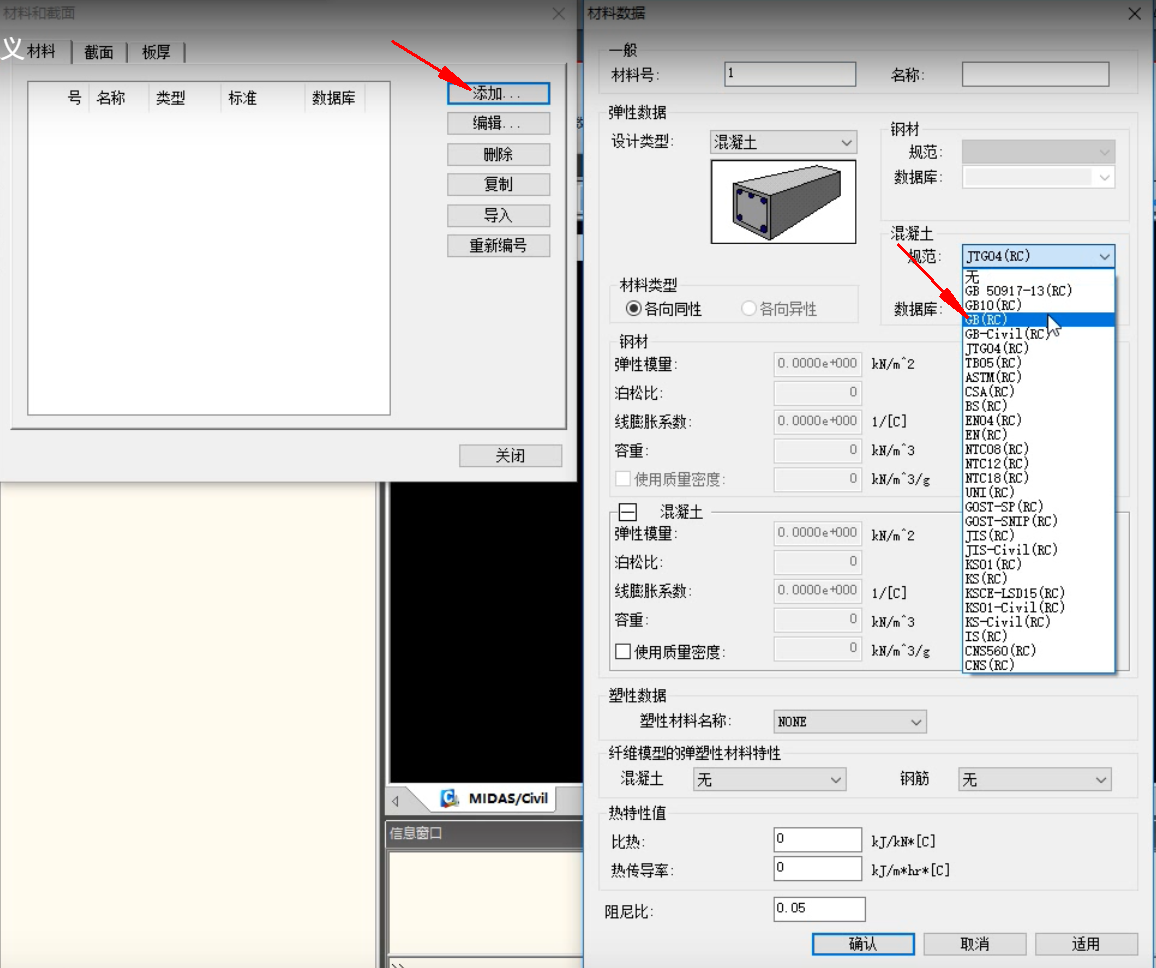Click 关闭 in materials and sections dialog
1156x968 pixels.
point(510,456)
